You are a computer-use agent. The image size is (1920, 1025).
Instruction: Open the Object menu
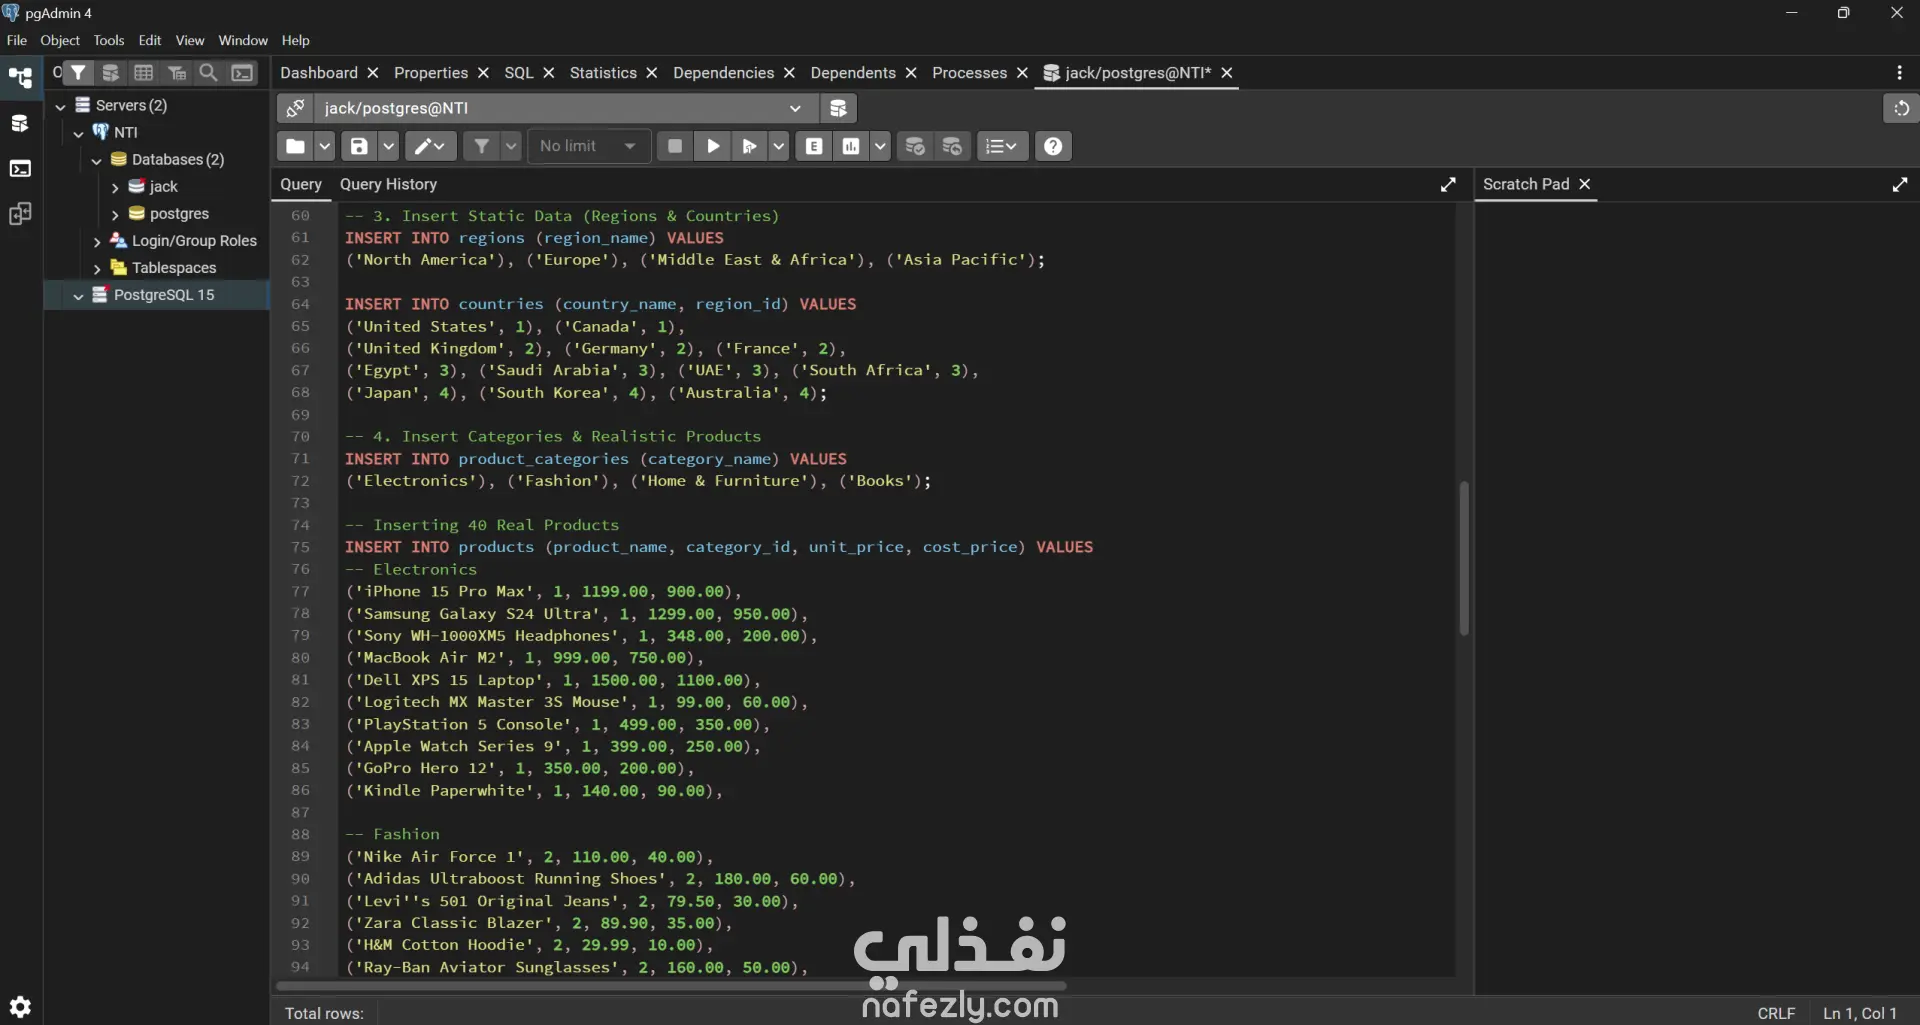click(x=60, y=40)
